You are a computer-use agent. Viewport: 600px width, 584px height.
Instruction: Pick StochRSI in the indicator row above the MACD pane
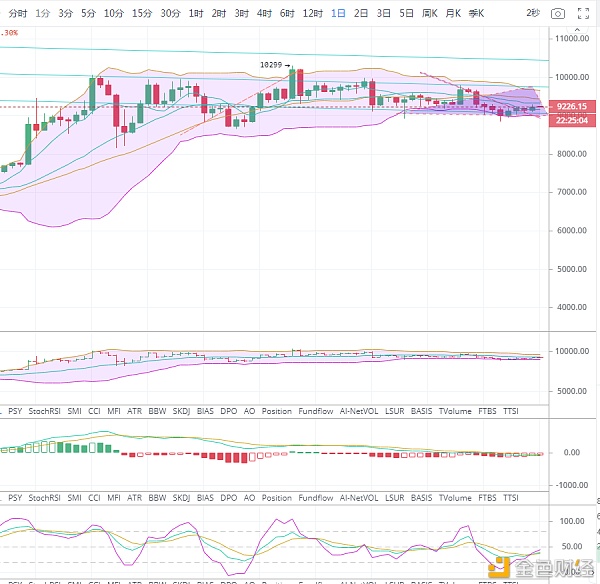click(x=44, y=411)
